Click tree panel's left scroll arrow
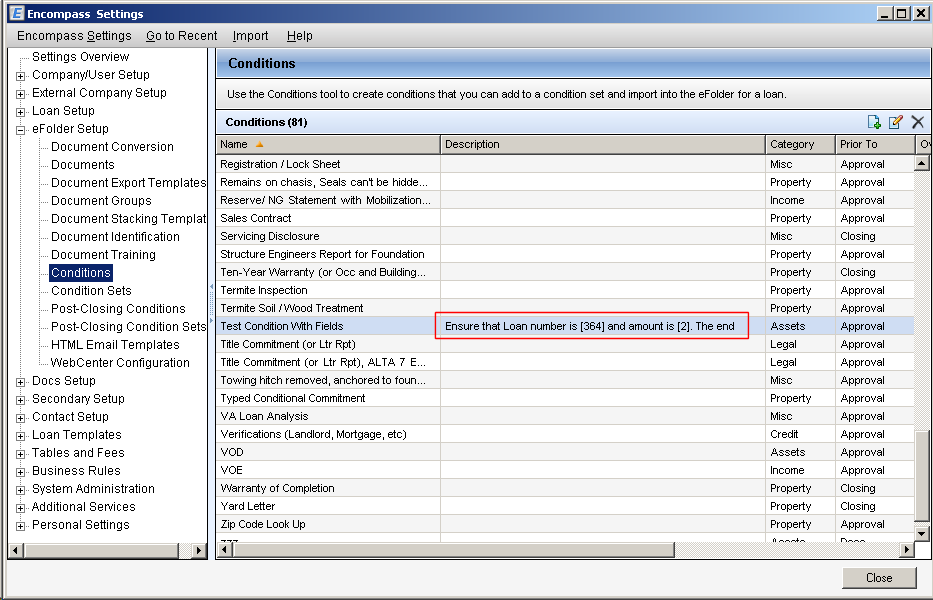933x600 pixels. click(16, 551)
